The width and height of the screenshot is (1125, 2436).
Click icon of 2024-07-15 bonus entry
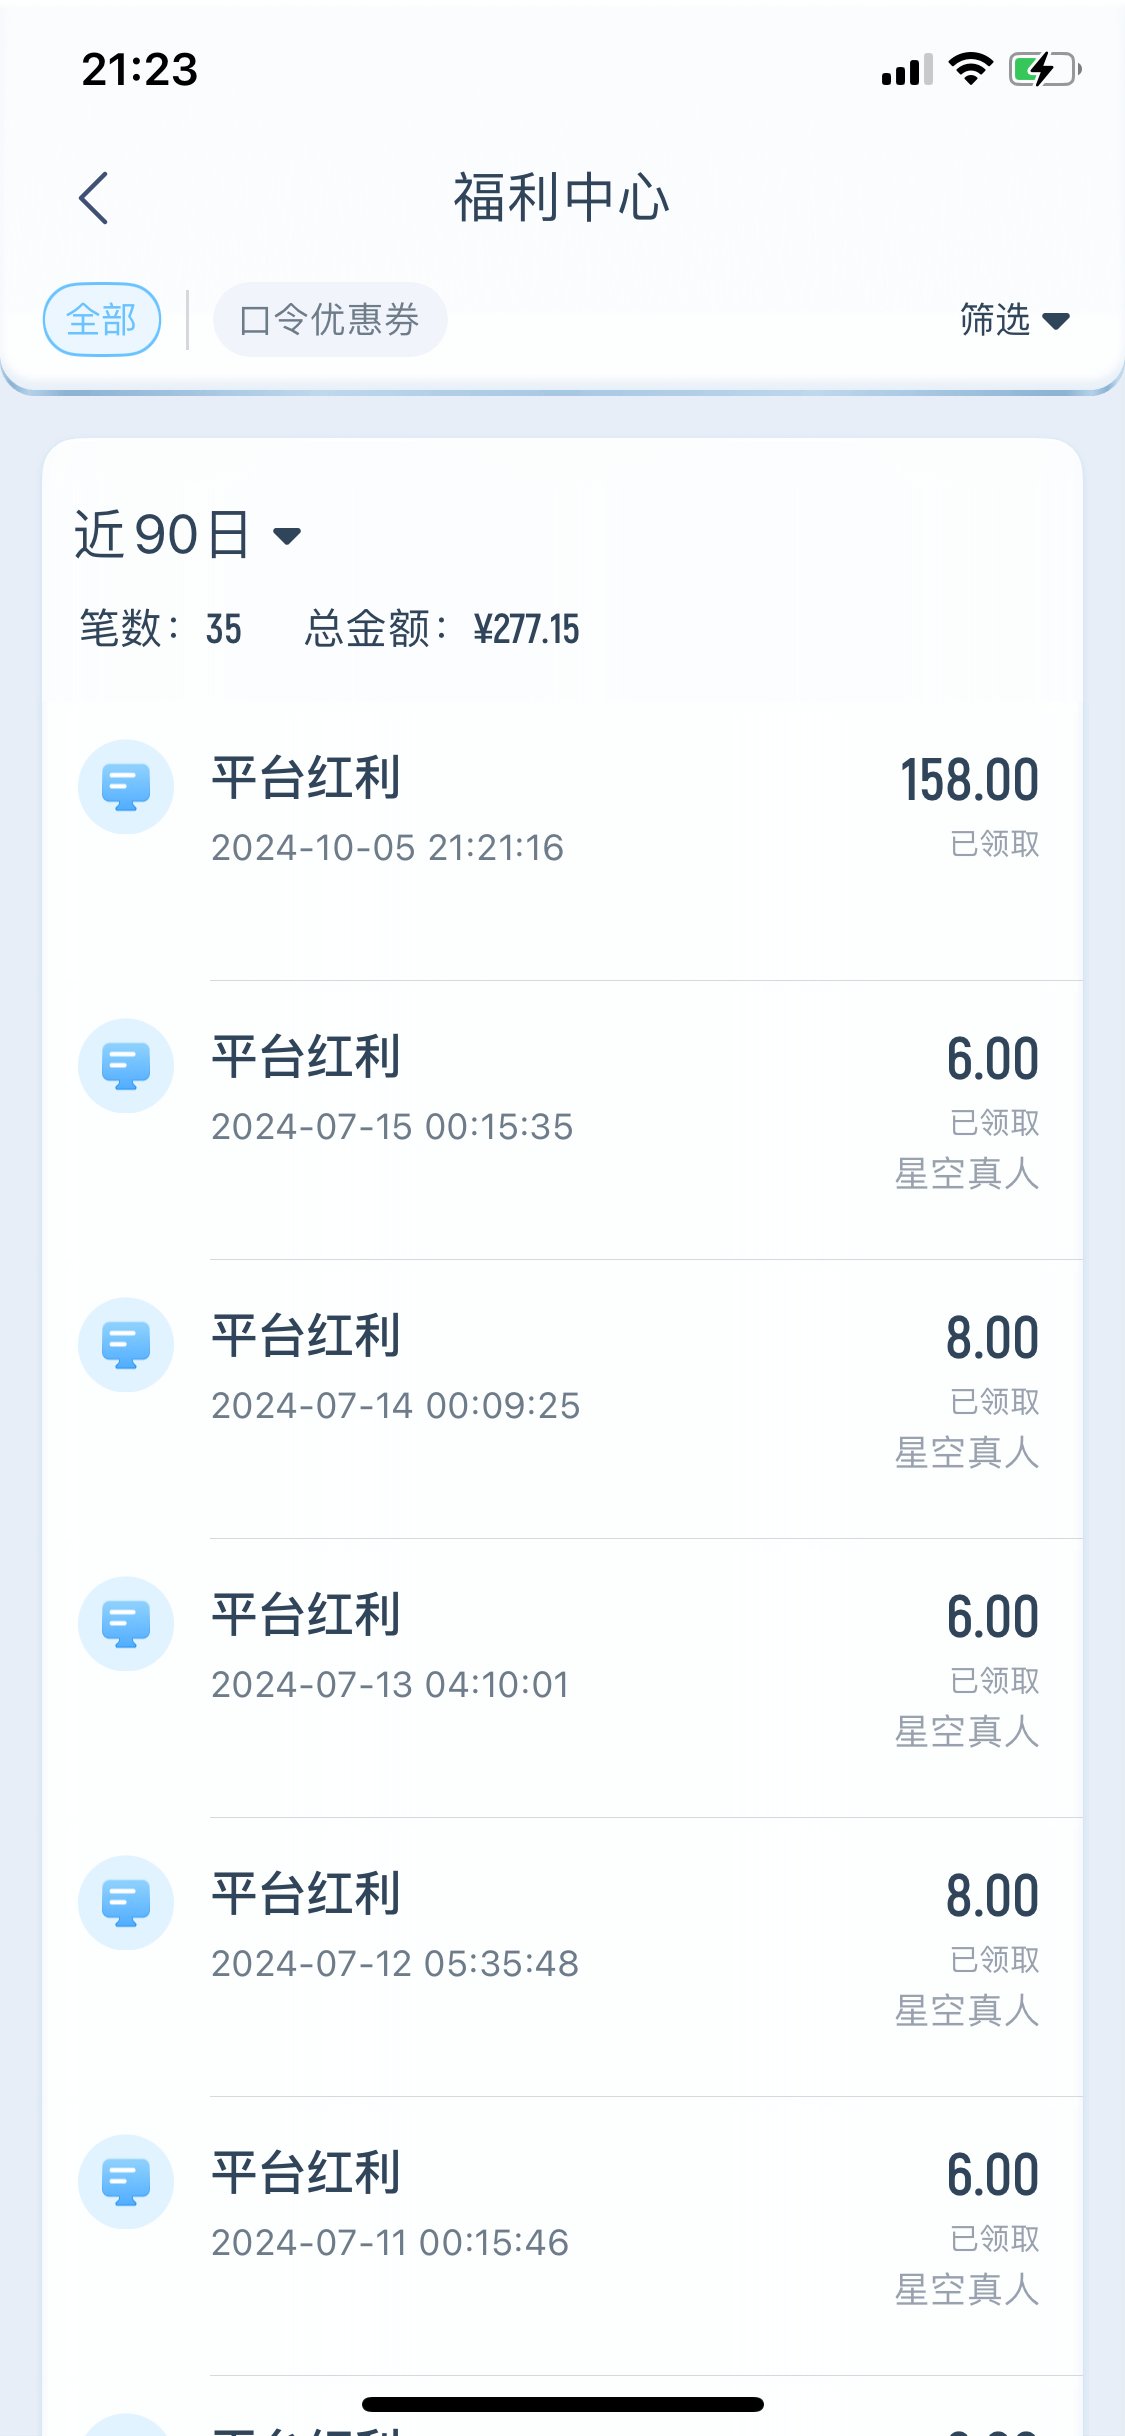(x=126, y=1066)
